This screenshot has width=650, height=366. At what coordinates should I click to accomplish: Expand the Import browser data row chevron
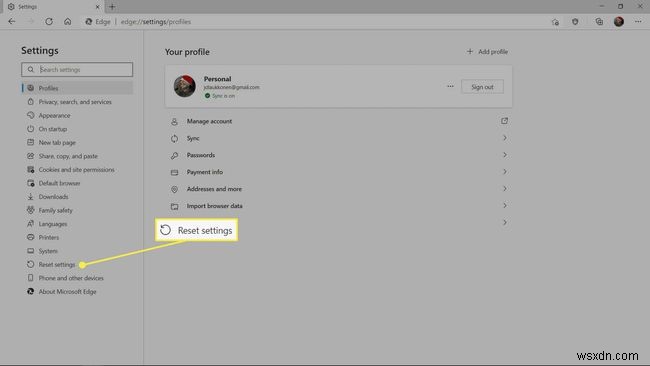pos(504,206)
